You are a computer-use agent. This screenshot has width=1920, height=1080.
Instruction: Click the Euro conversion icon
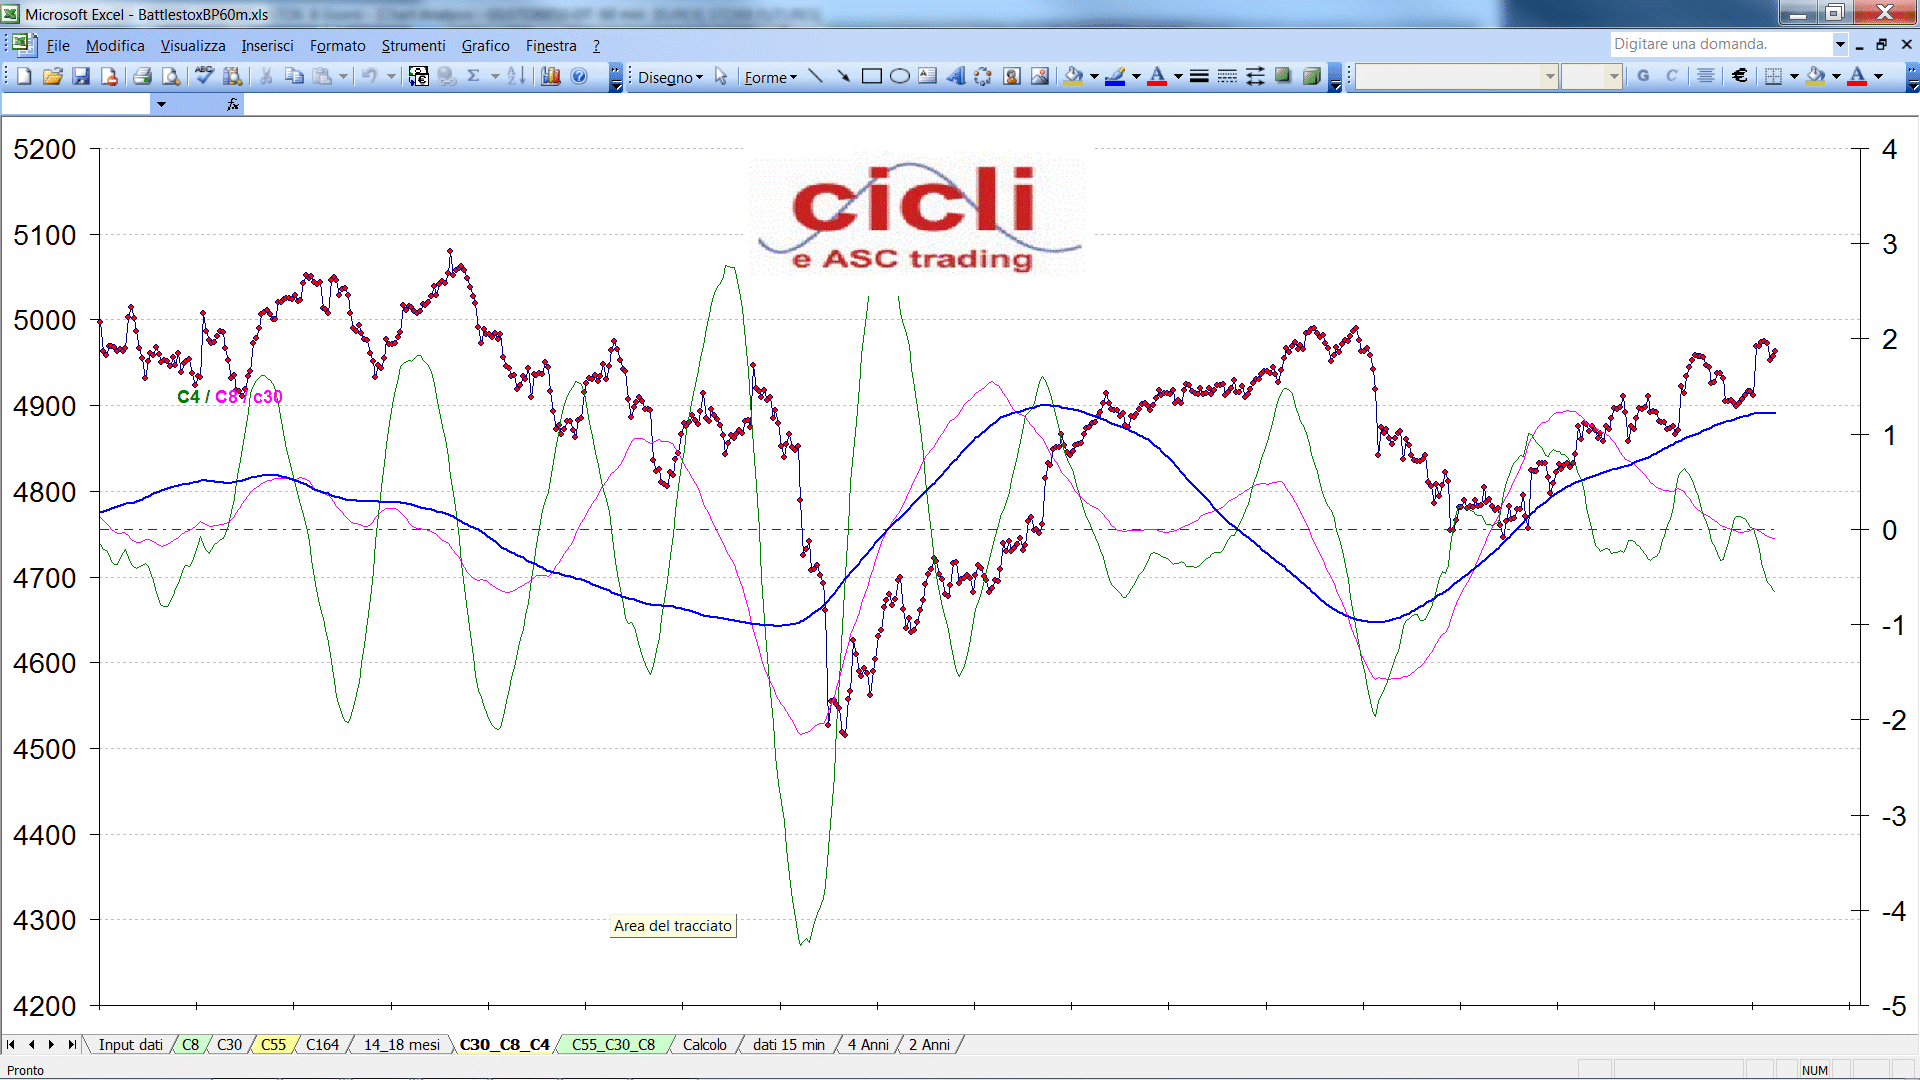point(419,77)
